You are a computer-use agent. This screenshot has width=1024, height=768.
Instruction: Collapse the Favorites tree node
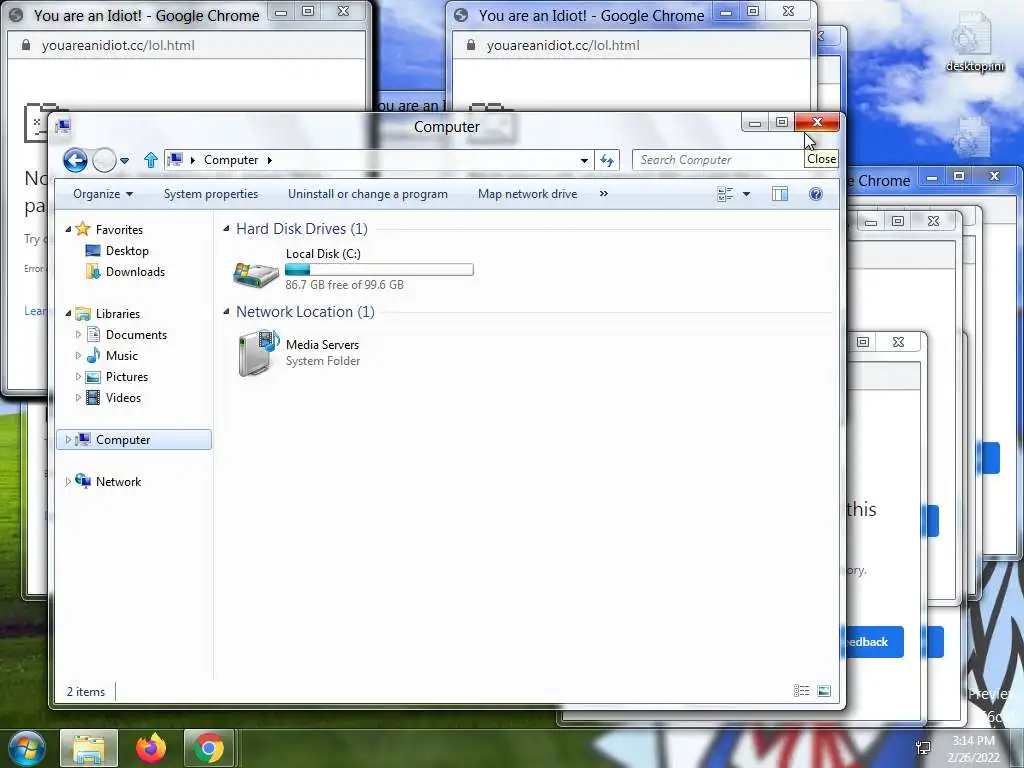tap(68, 229)
